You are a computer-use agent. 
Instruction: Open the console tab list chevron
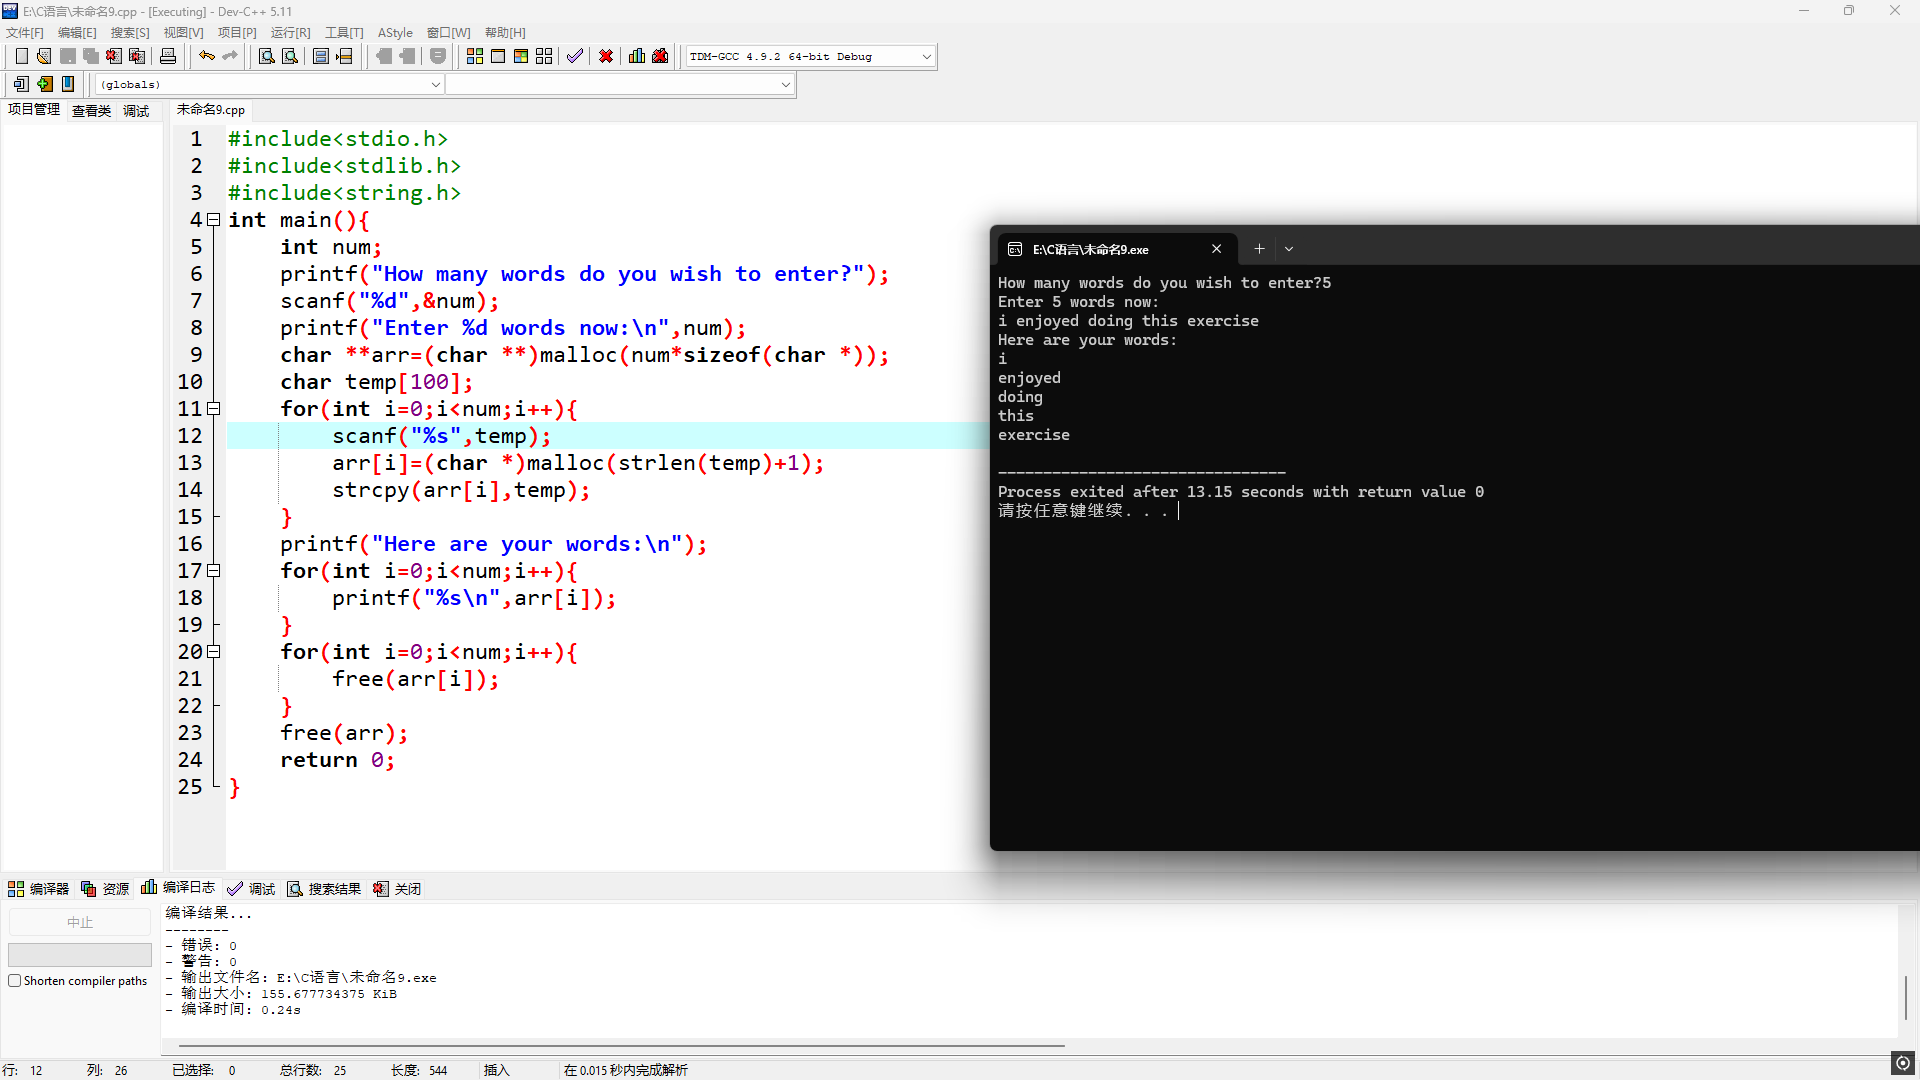pyautogui.click(x=1289, y=249)
